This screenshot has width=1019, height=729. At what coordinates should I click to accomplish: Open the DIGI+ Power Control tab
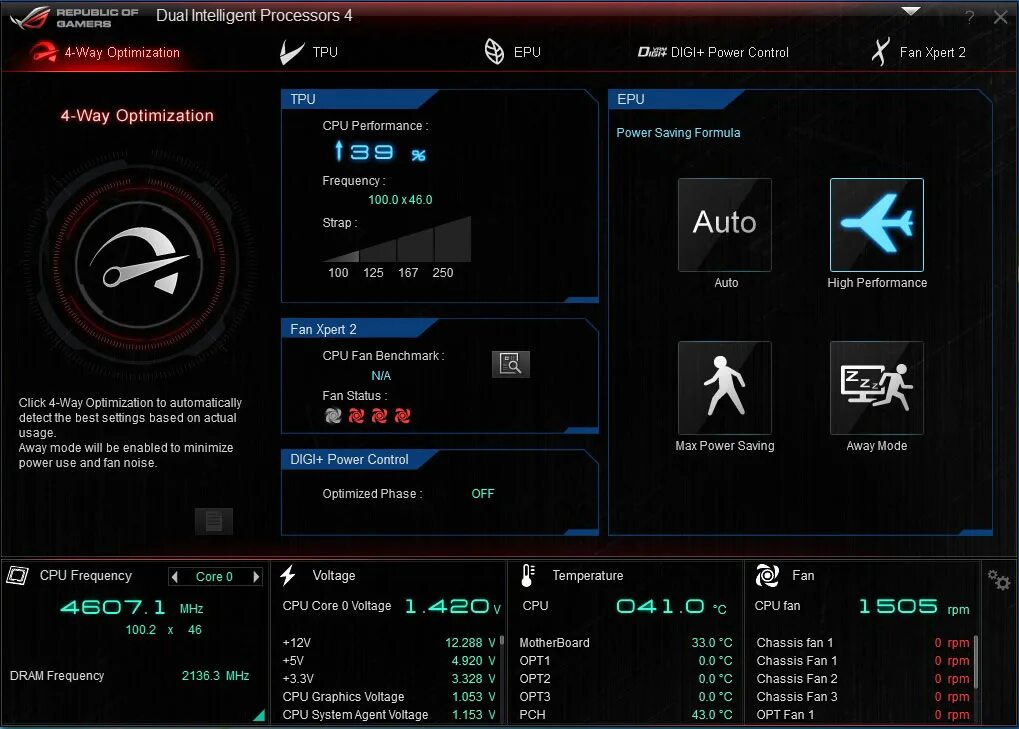(713, 52)
